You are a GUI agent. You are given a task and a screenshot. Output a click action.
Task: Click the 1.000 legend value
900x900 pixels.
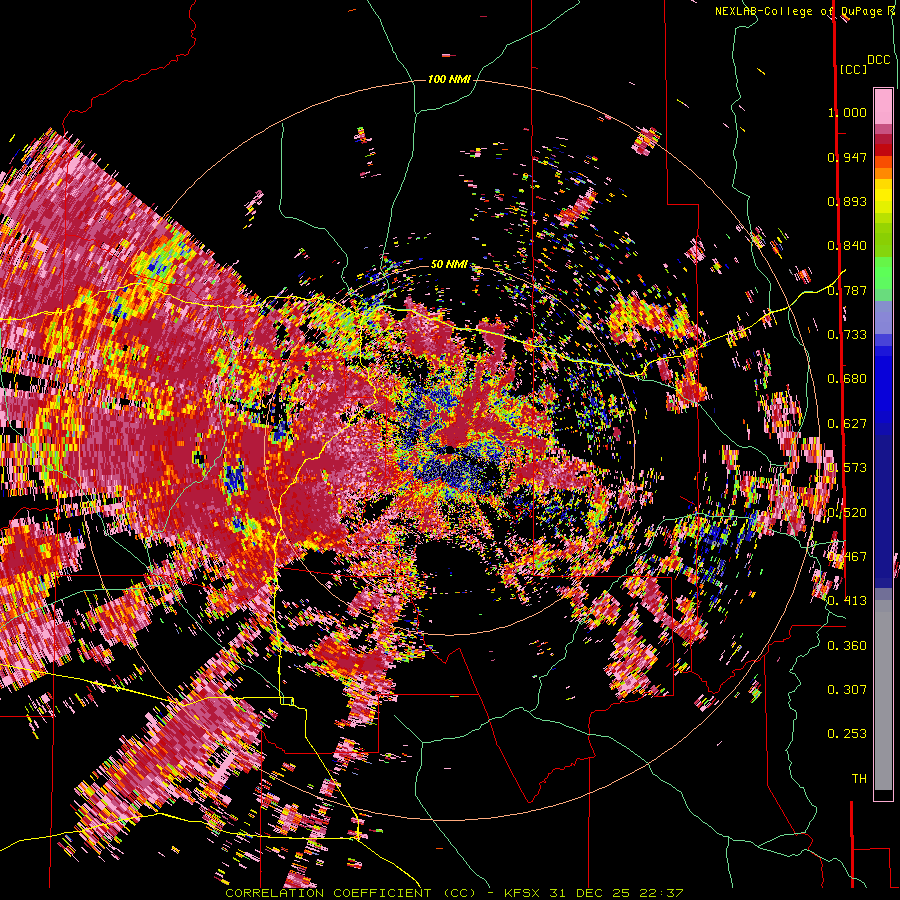pyautogui.click(x=847, y=112)
